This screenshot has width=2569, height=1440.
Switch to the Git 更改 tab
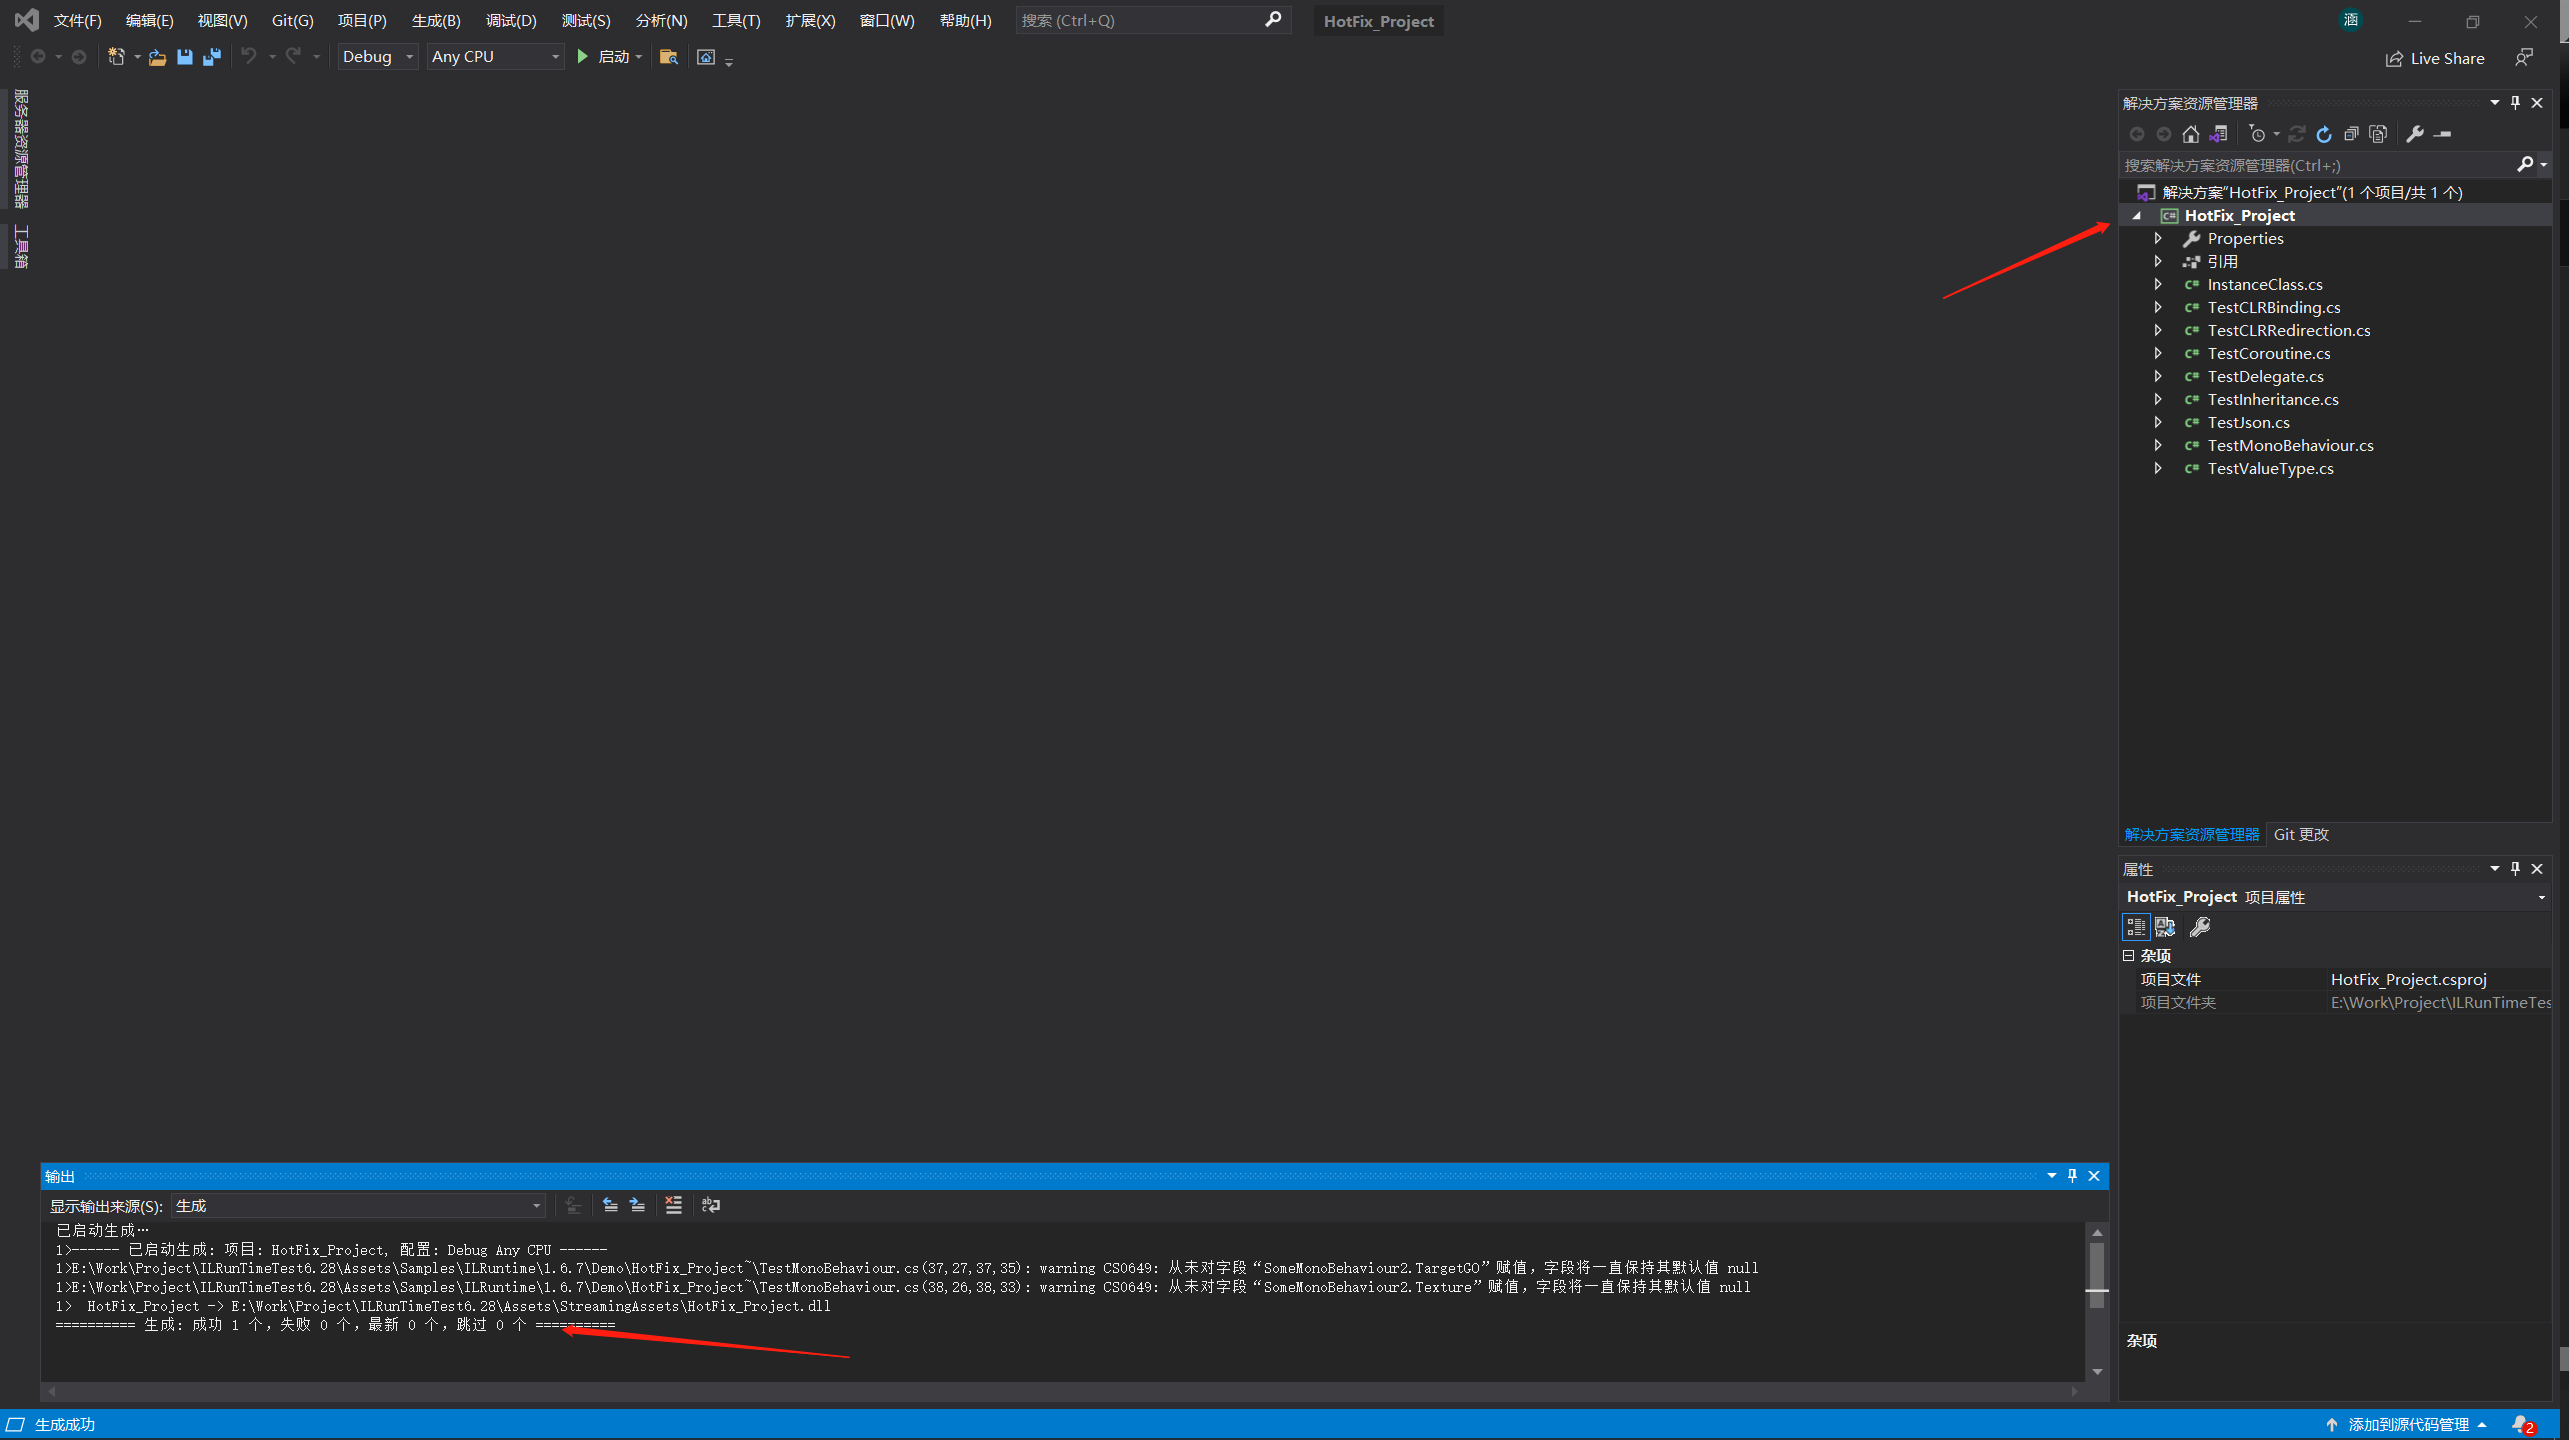point(2301,834)
